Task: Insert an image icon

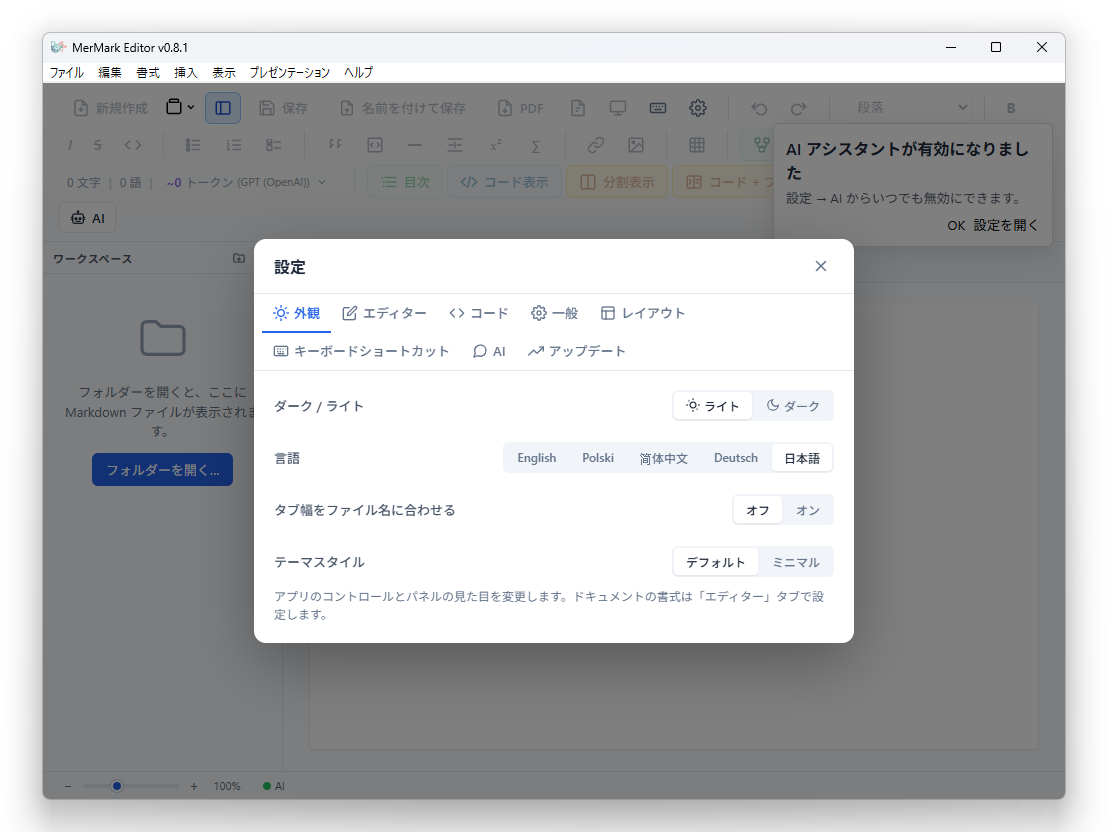Action: (x=636, y=145)
